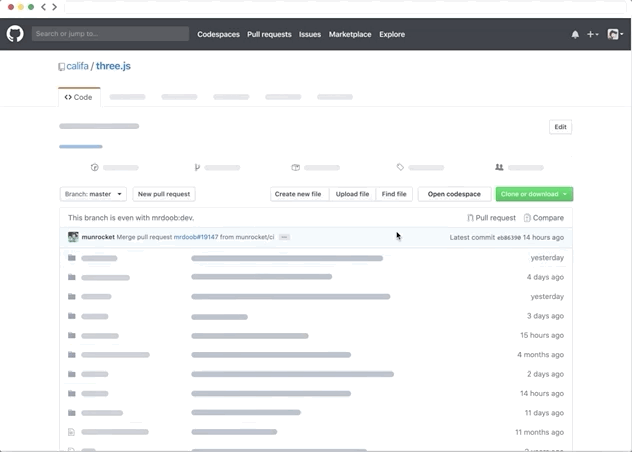The height and width of the screenshot is (452, 632).
Task: Open Marketplace in the top navigation
Action: pyautogui.click(x=350, y=34)
